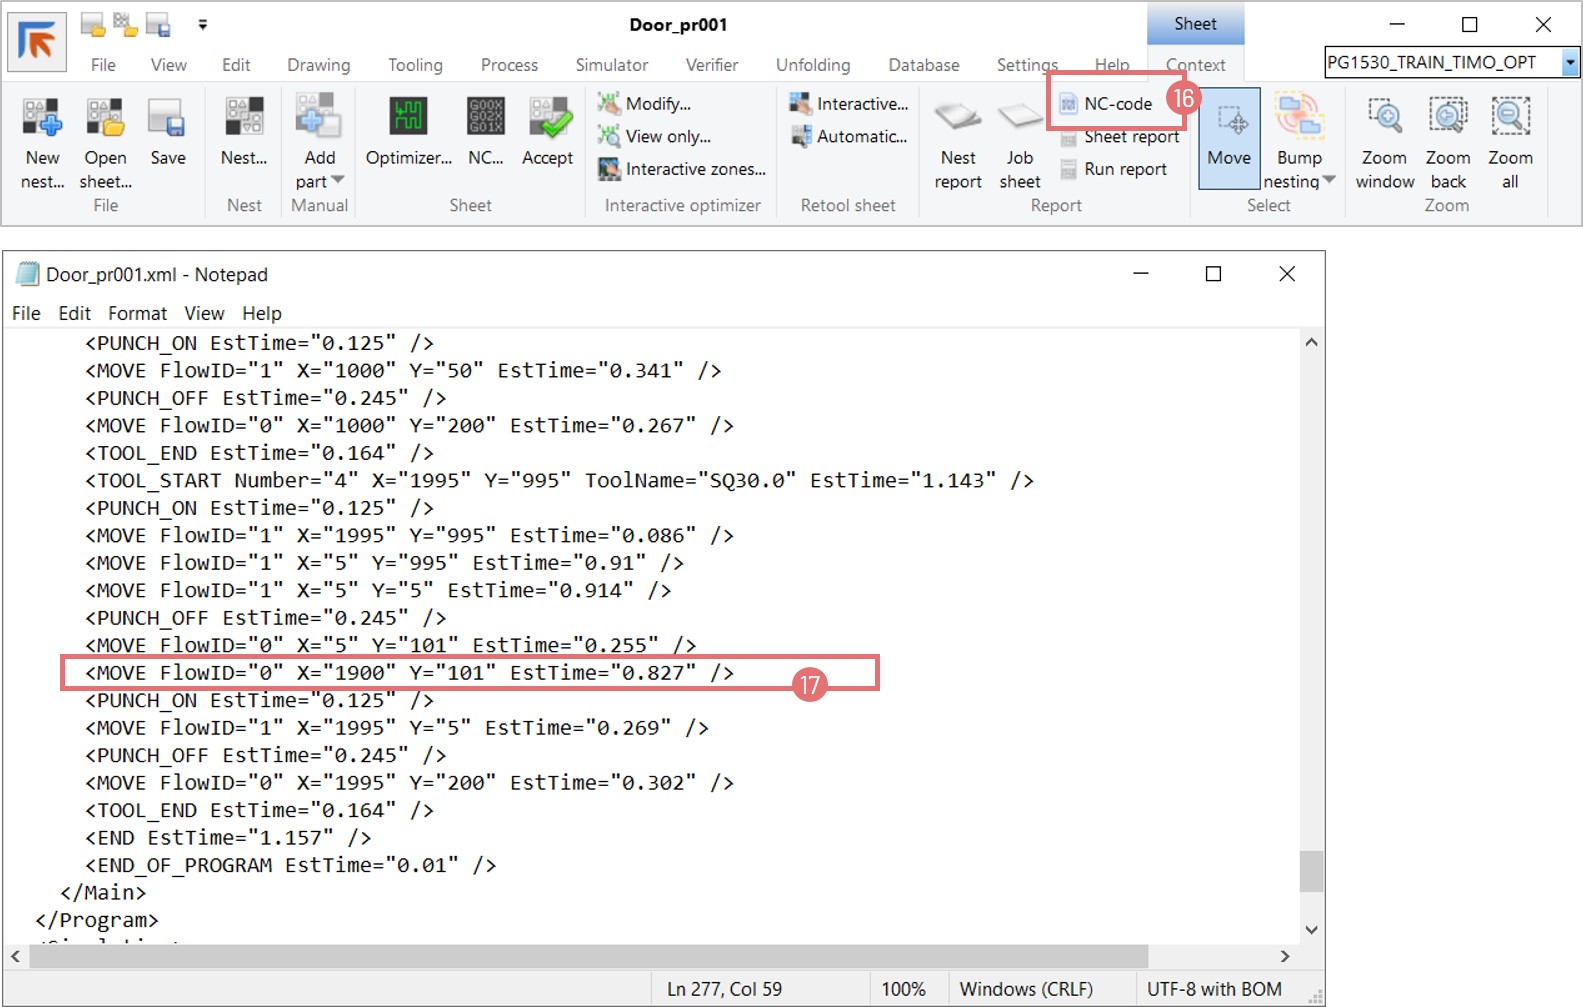Click the Notepad vertical scrollbar thumb
Image resolution: width=1583 pixels, height=1007 pixels.
(x=1311, y=870)
